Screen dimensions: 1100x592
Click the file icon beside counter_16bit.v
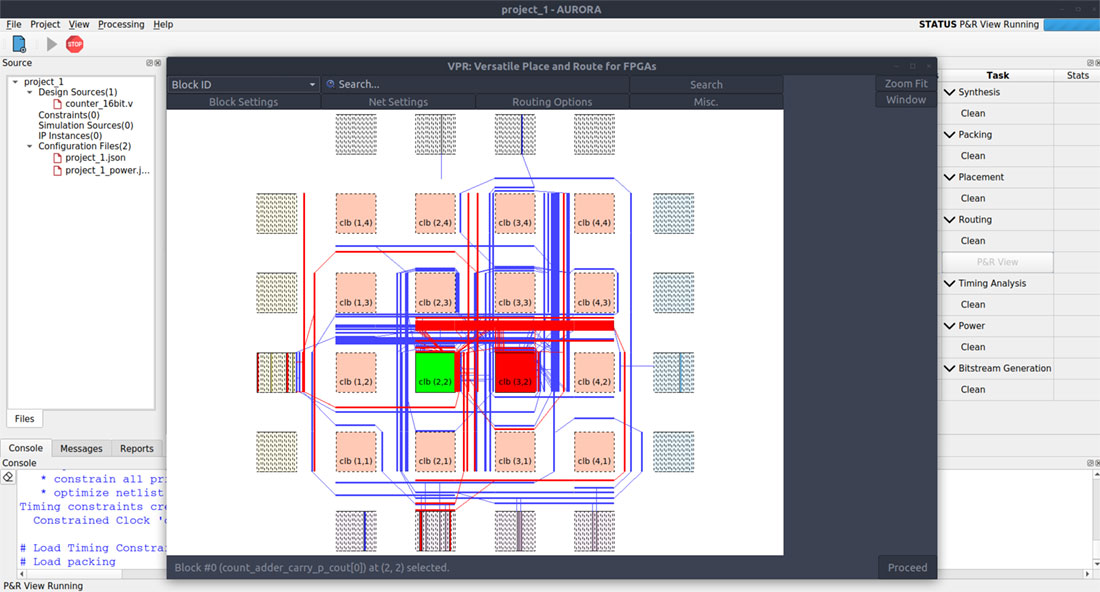(58, 104)
